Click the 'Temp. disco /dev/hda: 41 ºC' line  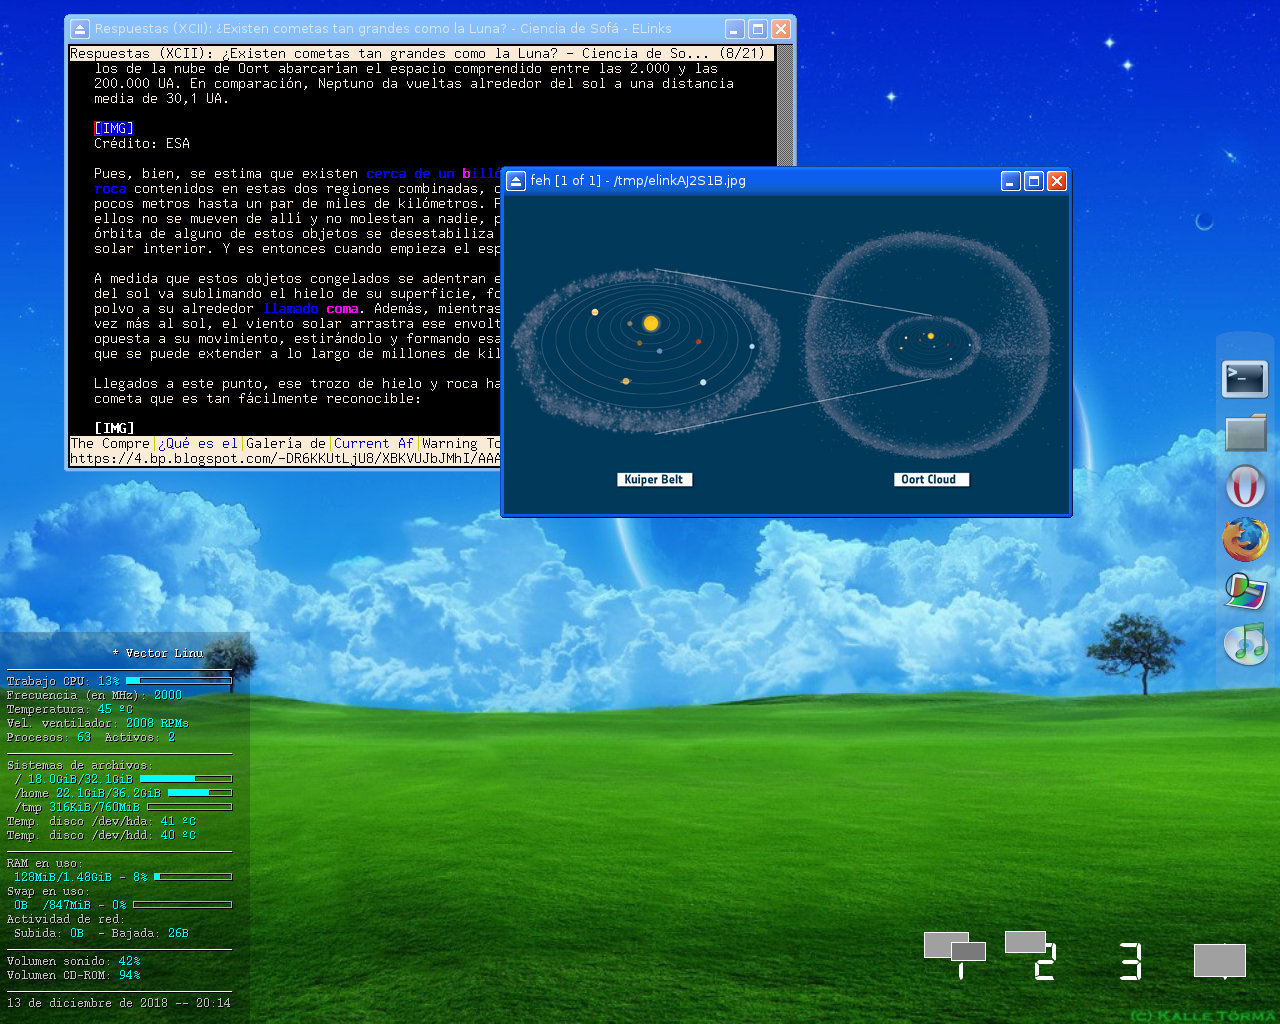click(x=102, y=821)
